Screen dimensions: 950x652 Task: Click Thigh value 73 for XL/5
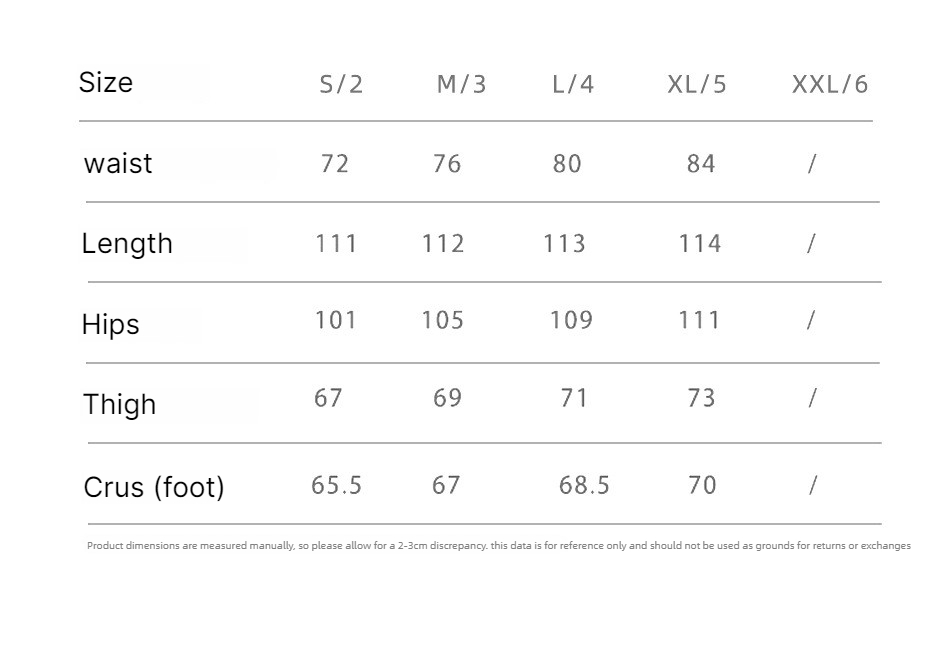tap(701, 398)
